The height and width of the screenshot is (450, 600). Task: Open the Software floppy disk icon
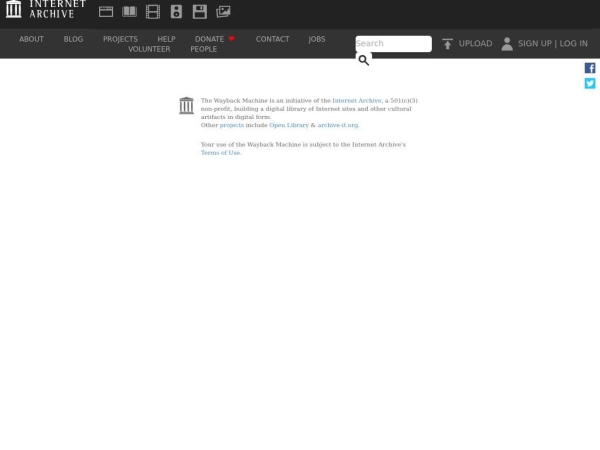200,12
